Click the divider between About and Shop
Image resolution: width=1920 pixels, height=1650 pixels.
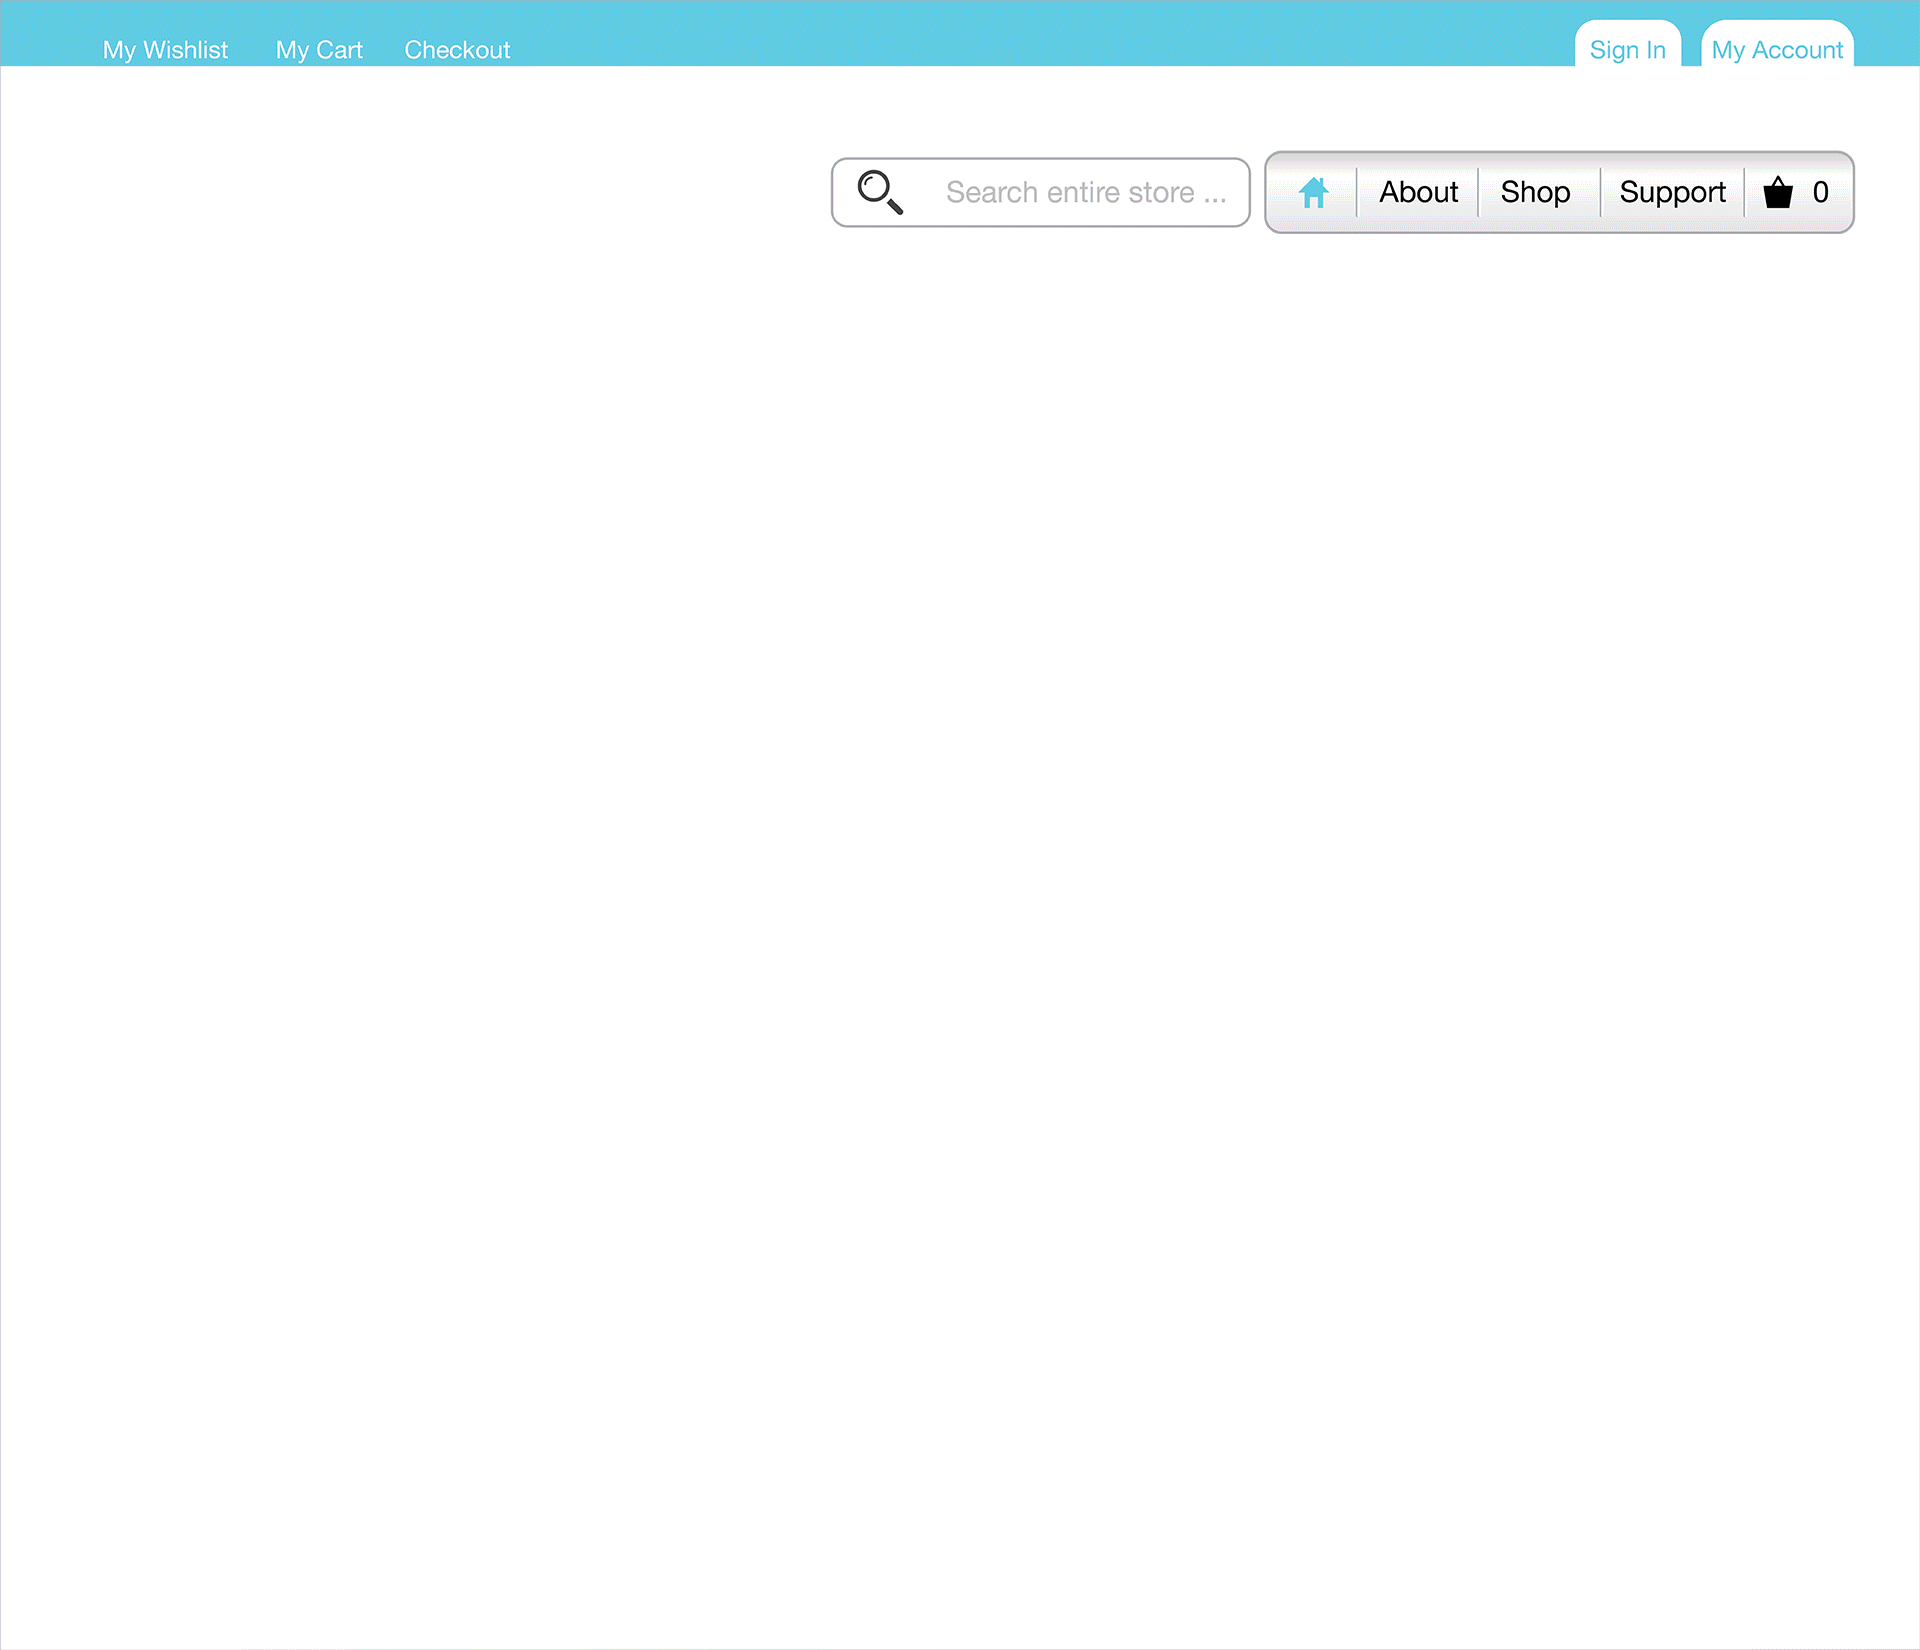coord(1478,192)
